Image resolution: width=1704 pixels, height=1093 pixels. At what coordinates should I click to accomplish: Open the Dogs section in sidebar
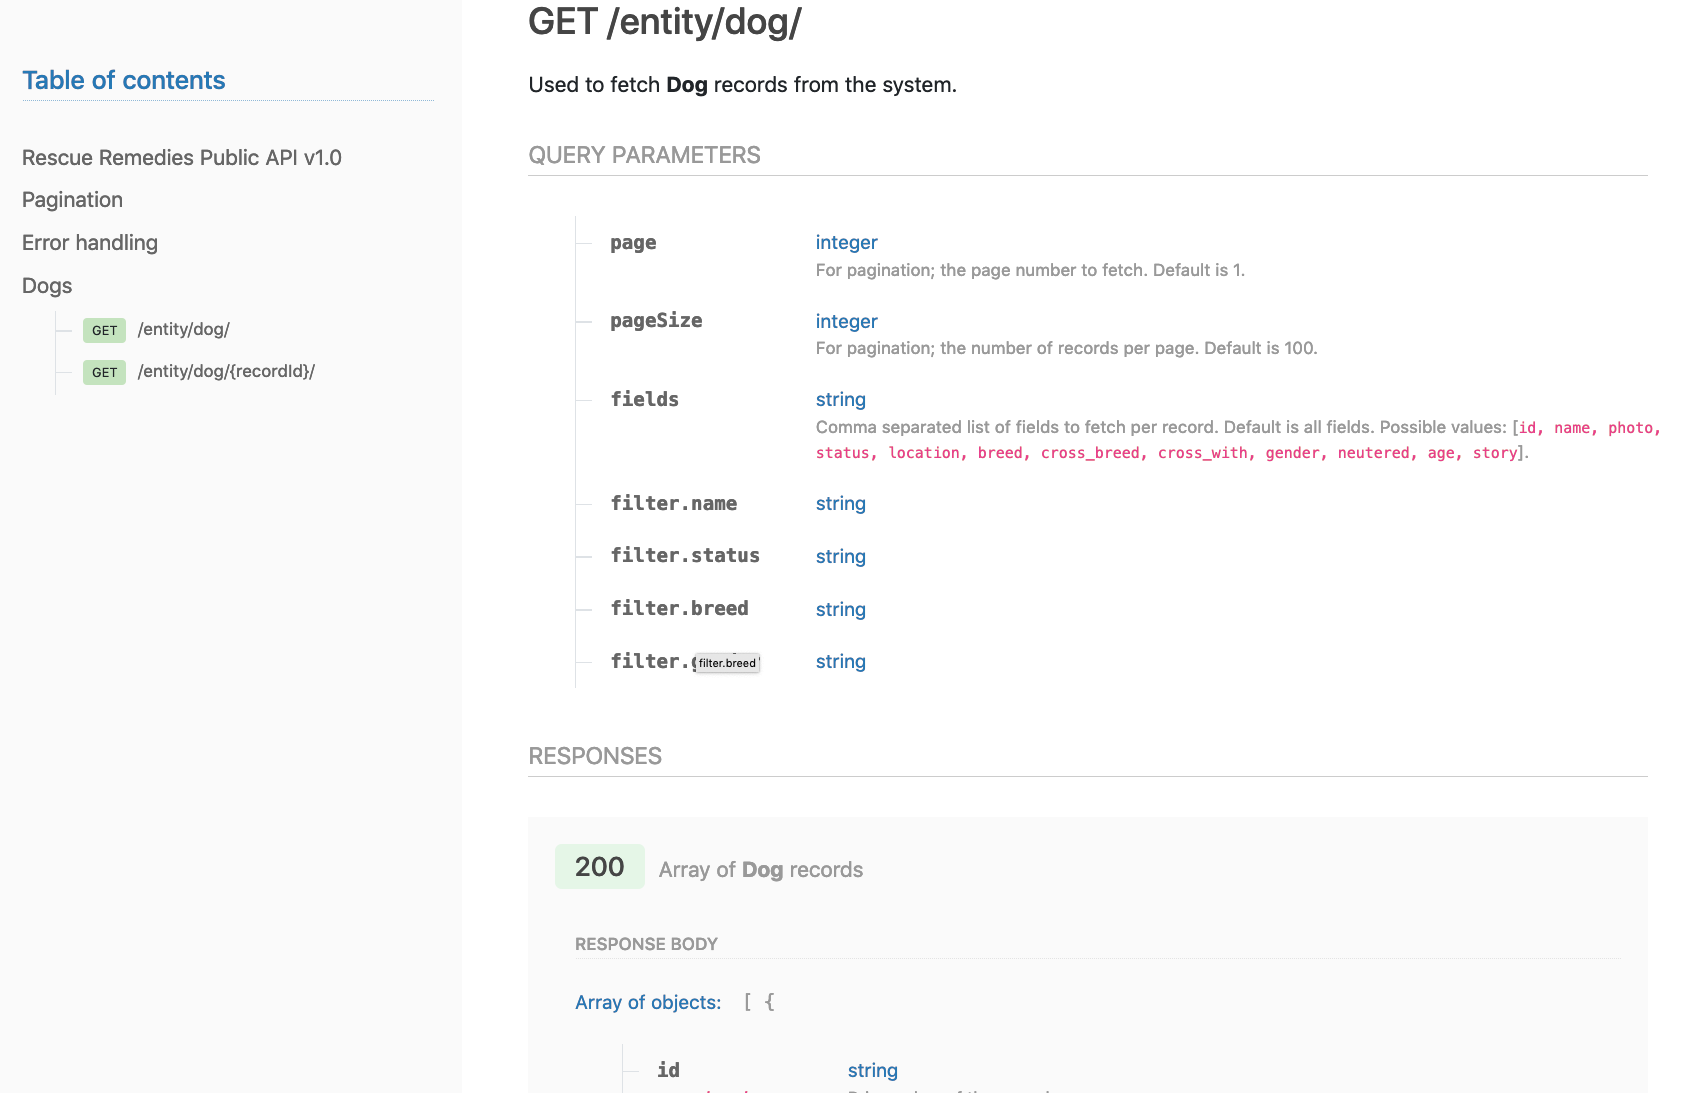[x=47, y=286]
